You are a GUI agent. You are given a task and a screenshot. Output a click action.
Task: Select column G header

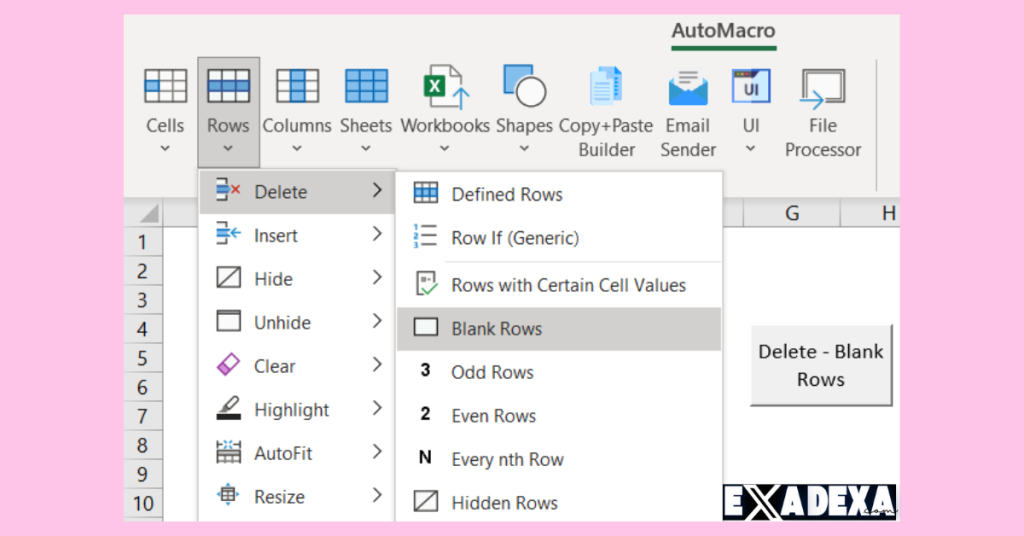(792, 213)
